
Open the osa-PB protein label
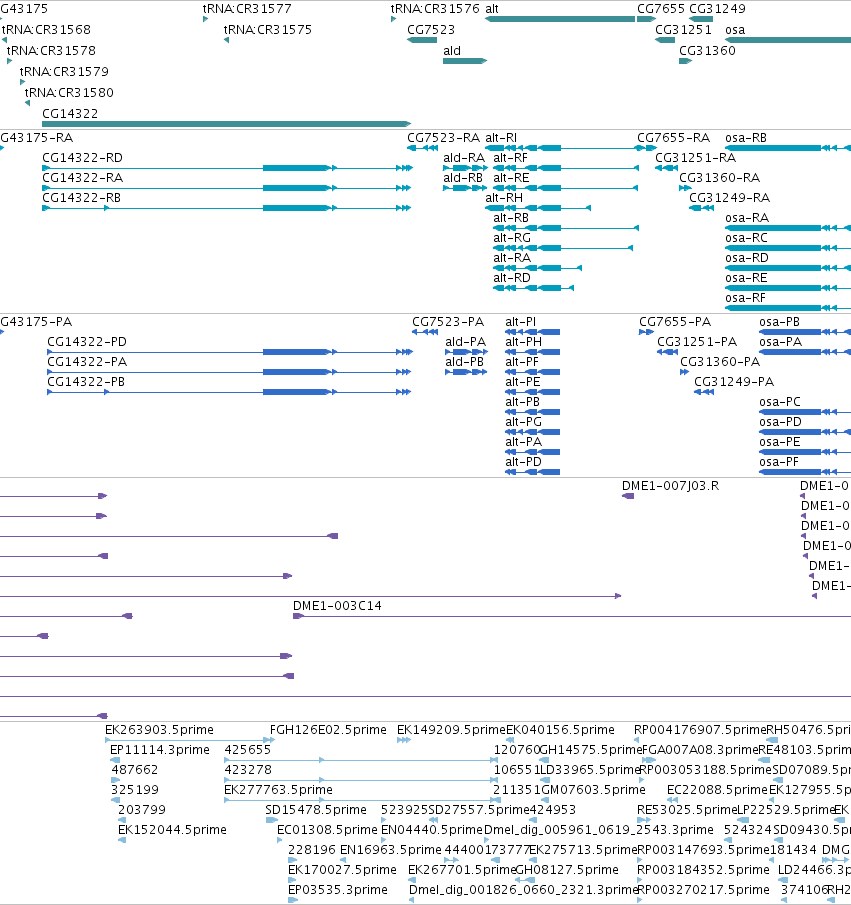coord(779,321)
